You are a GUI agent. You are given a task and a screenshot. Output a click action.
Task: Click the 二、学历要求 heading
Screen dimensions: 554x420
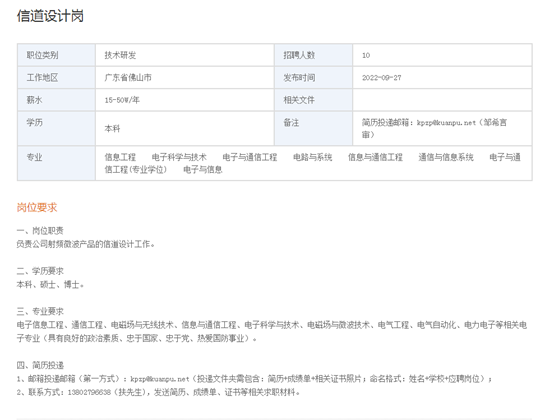[40, 271]
